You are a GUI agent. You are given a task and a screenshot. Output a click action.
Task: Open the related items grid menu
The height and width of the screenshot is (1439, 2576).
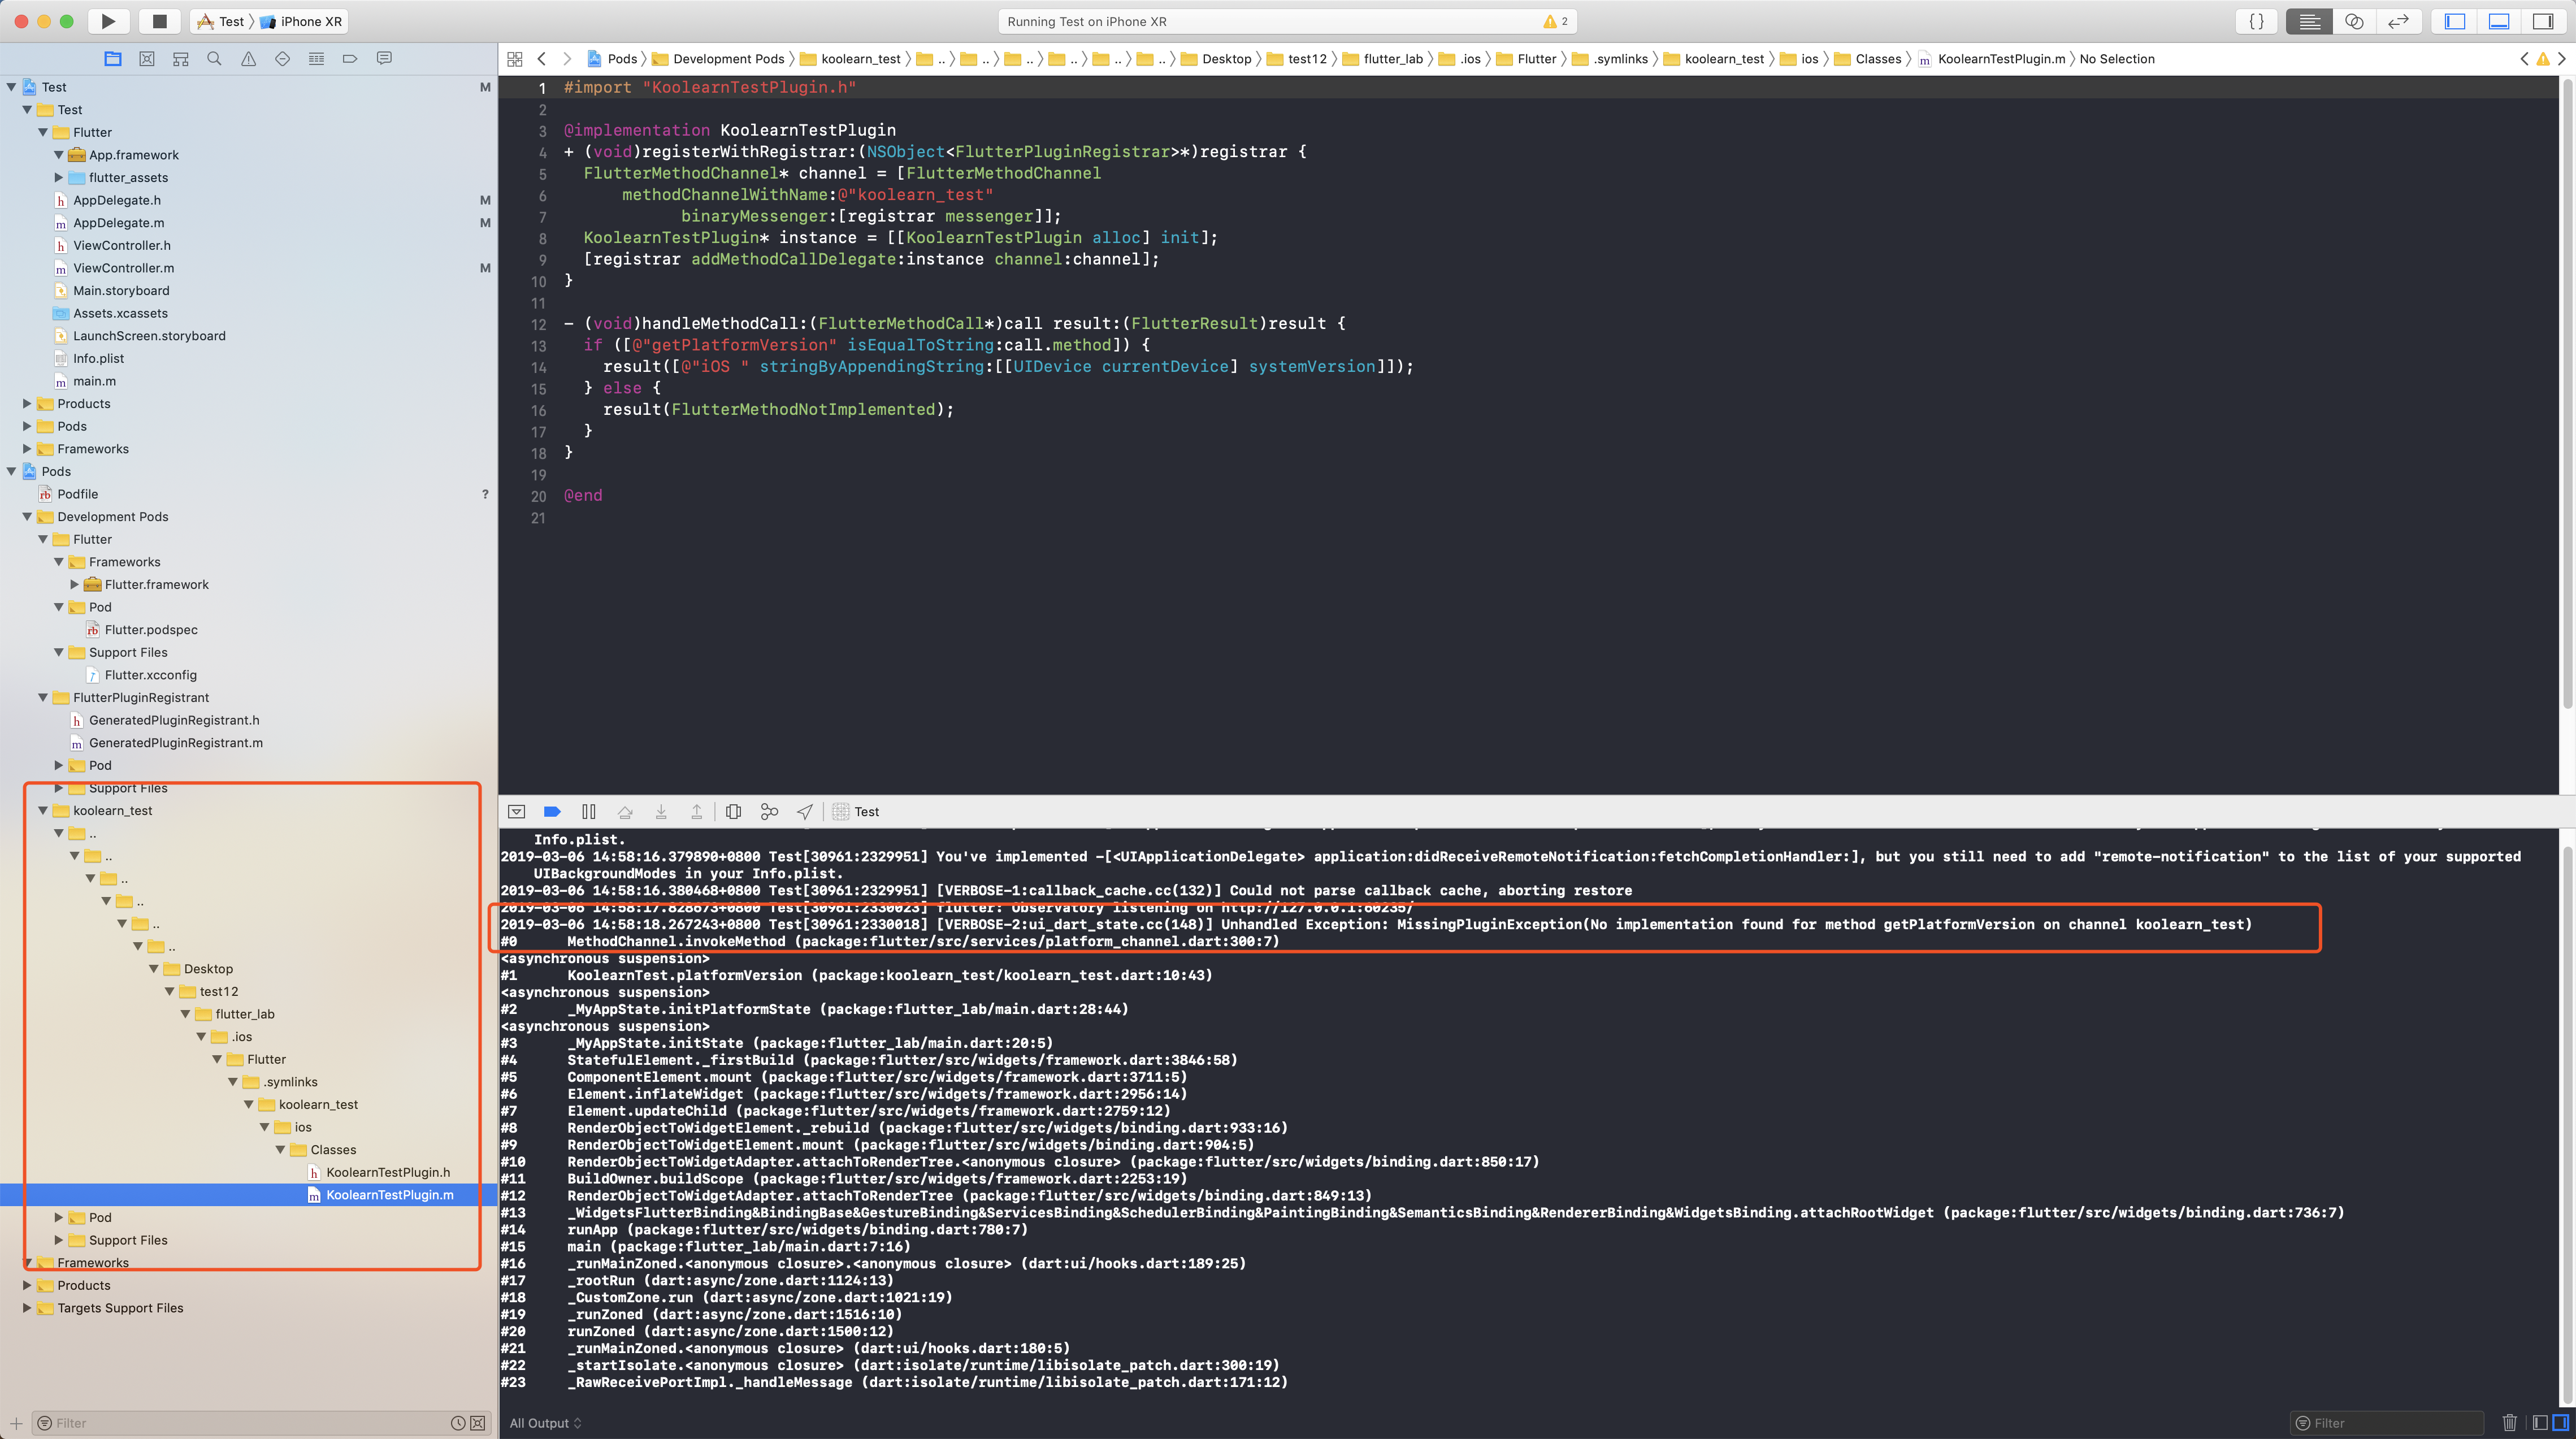point(515,59)
